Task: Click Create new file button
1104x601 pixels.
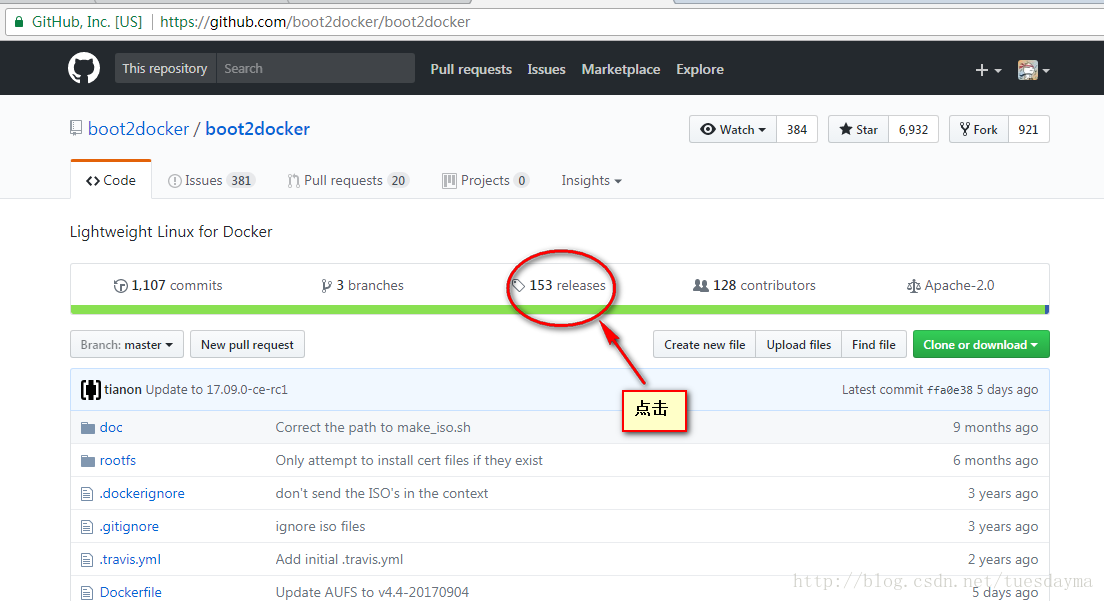Action: pyautogui.click(x=704, y=344)
